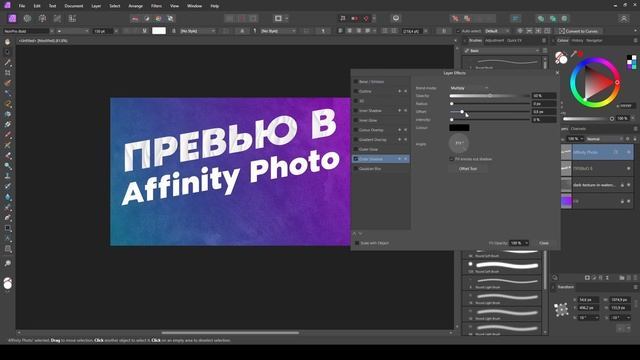Enable the 3D effect checkbox
Image resolution: width=640 pixels, height=360 pixels.
[x=356, y=101]
